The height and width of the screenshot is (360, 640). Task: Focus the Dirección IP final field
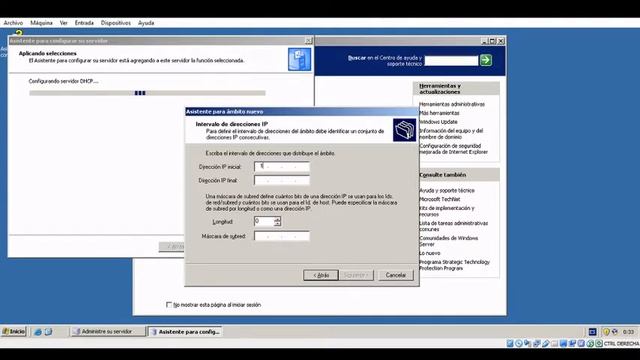[x=282, y=180]
